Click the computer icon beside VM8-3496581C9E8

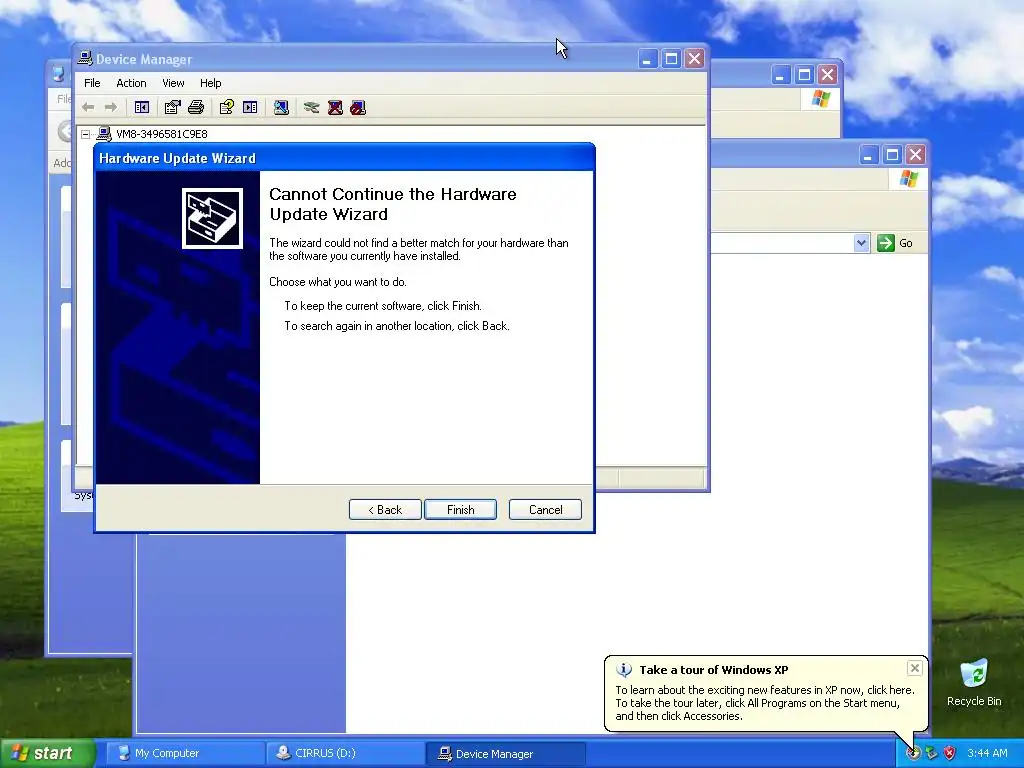(x=104, y=134)
